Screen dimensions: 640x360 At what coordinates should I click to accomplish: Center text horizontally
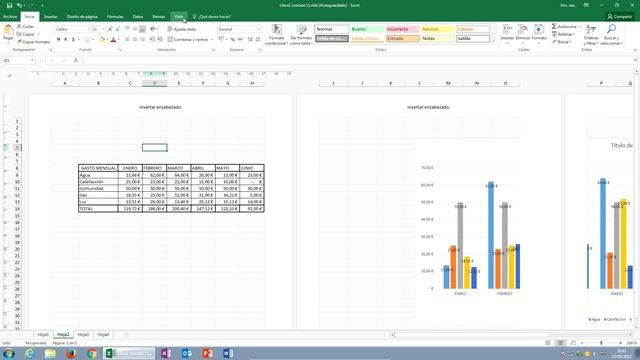pyautogui.click(x=135, y=40)
